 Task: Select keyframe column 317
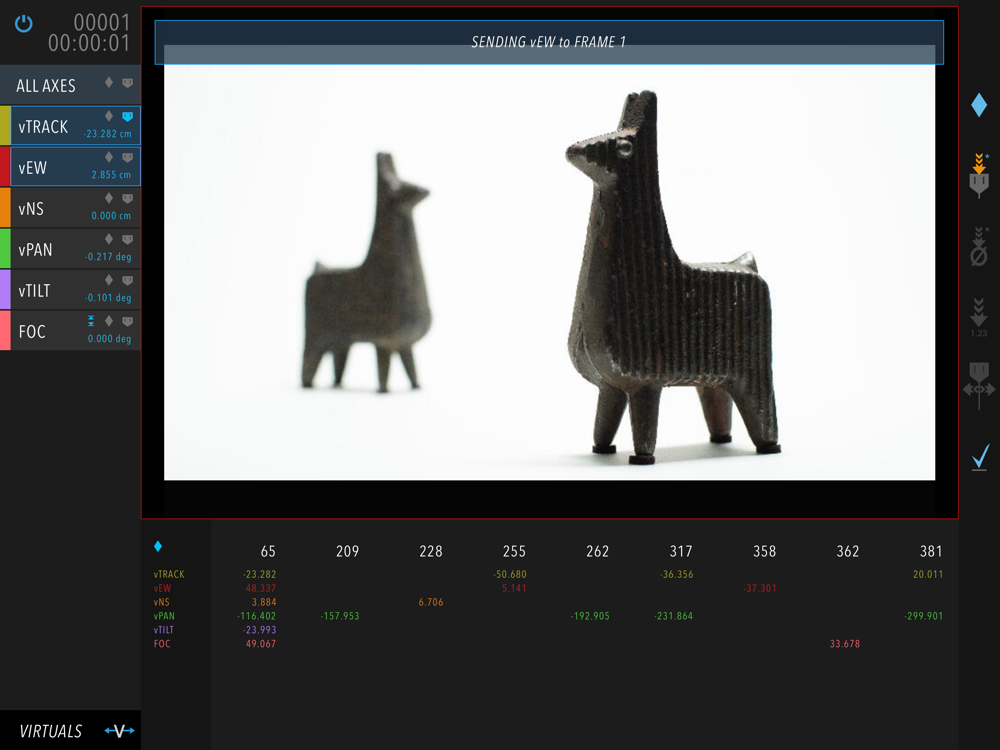pyautogui.click(x=681, y=551)
